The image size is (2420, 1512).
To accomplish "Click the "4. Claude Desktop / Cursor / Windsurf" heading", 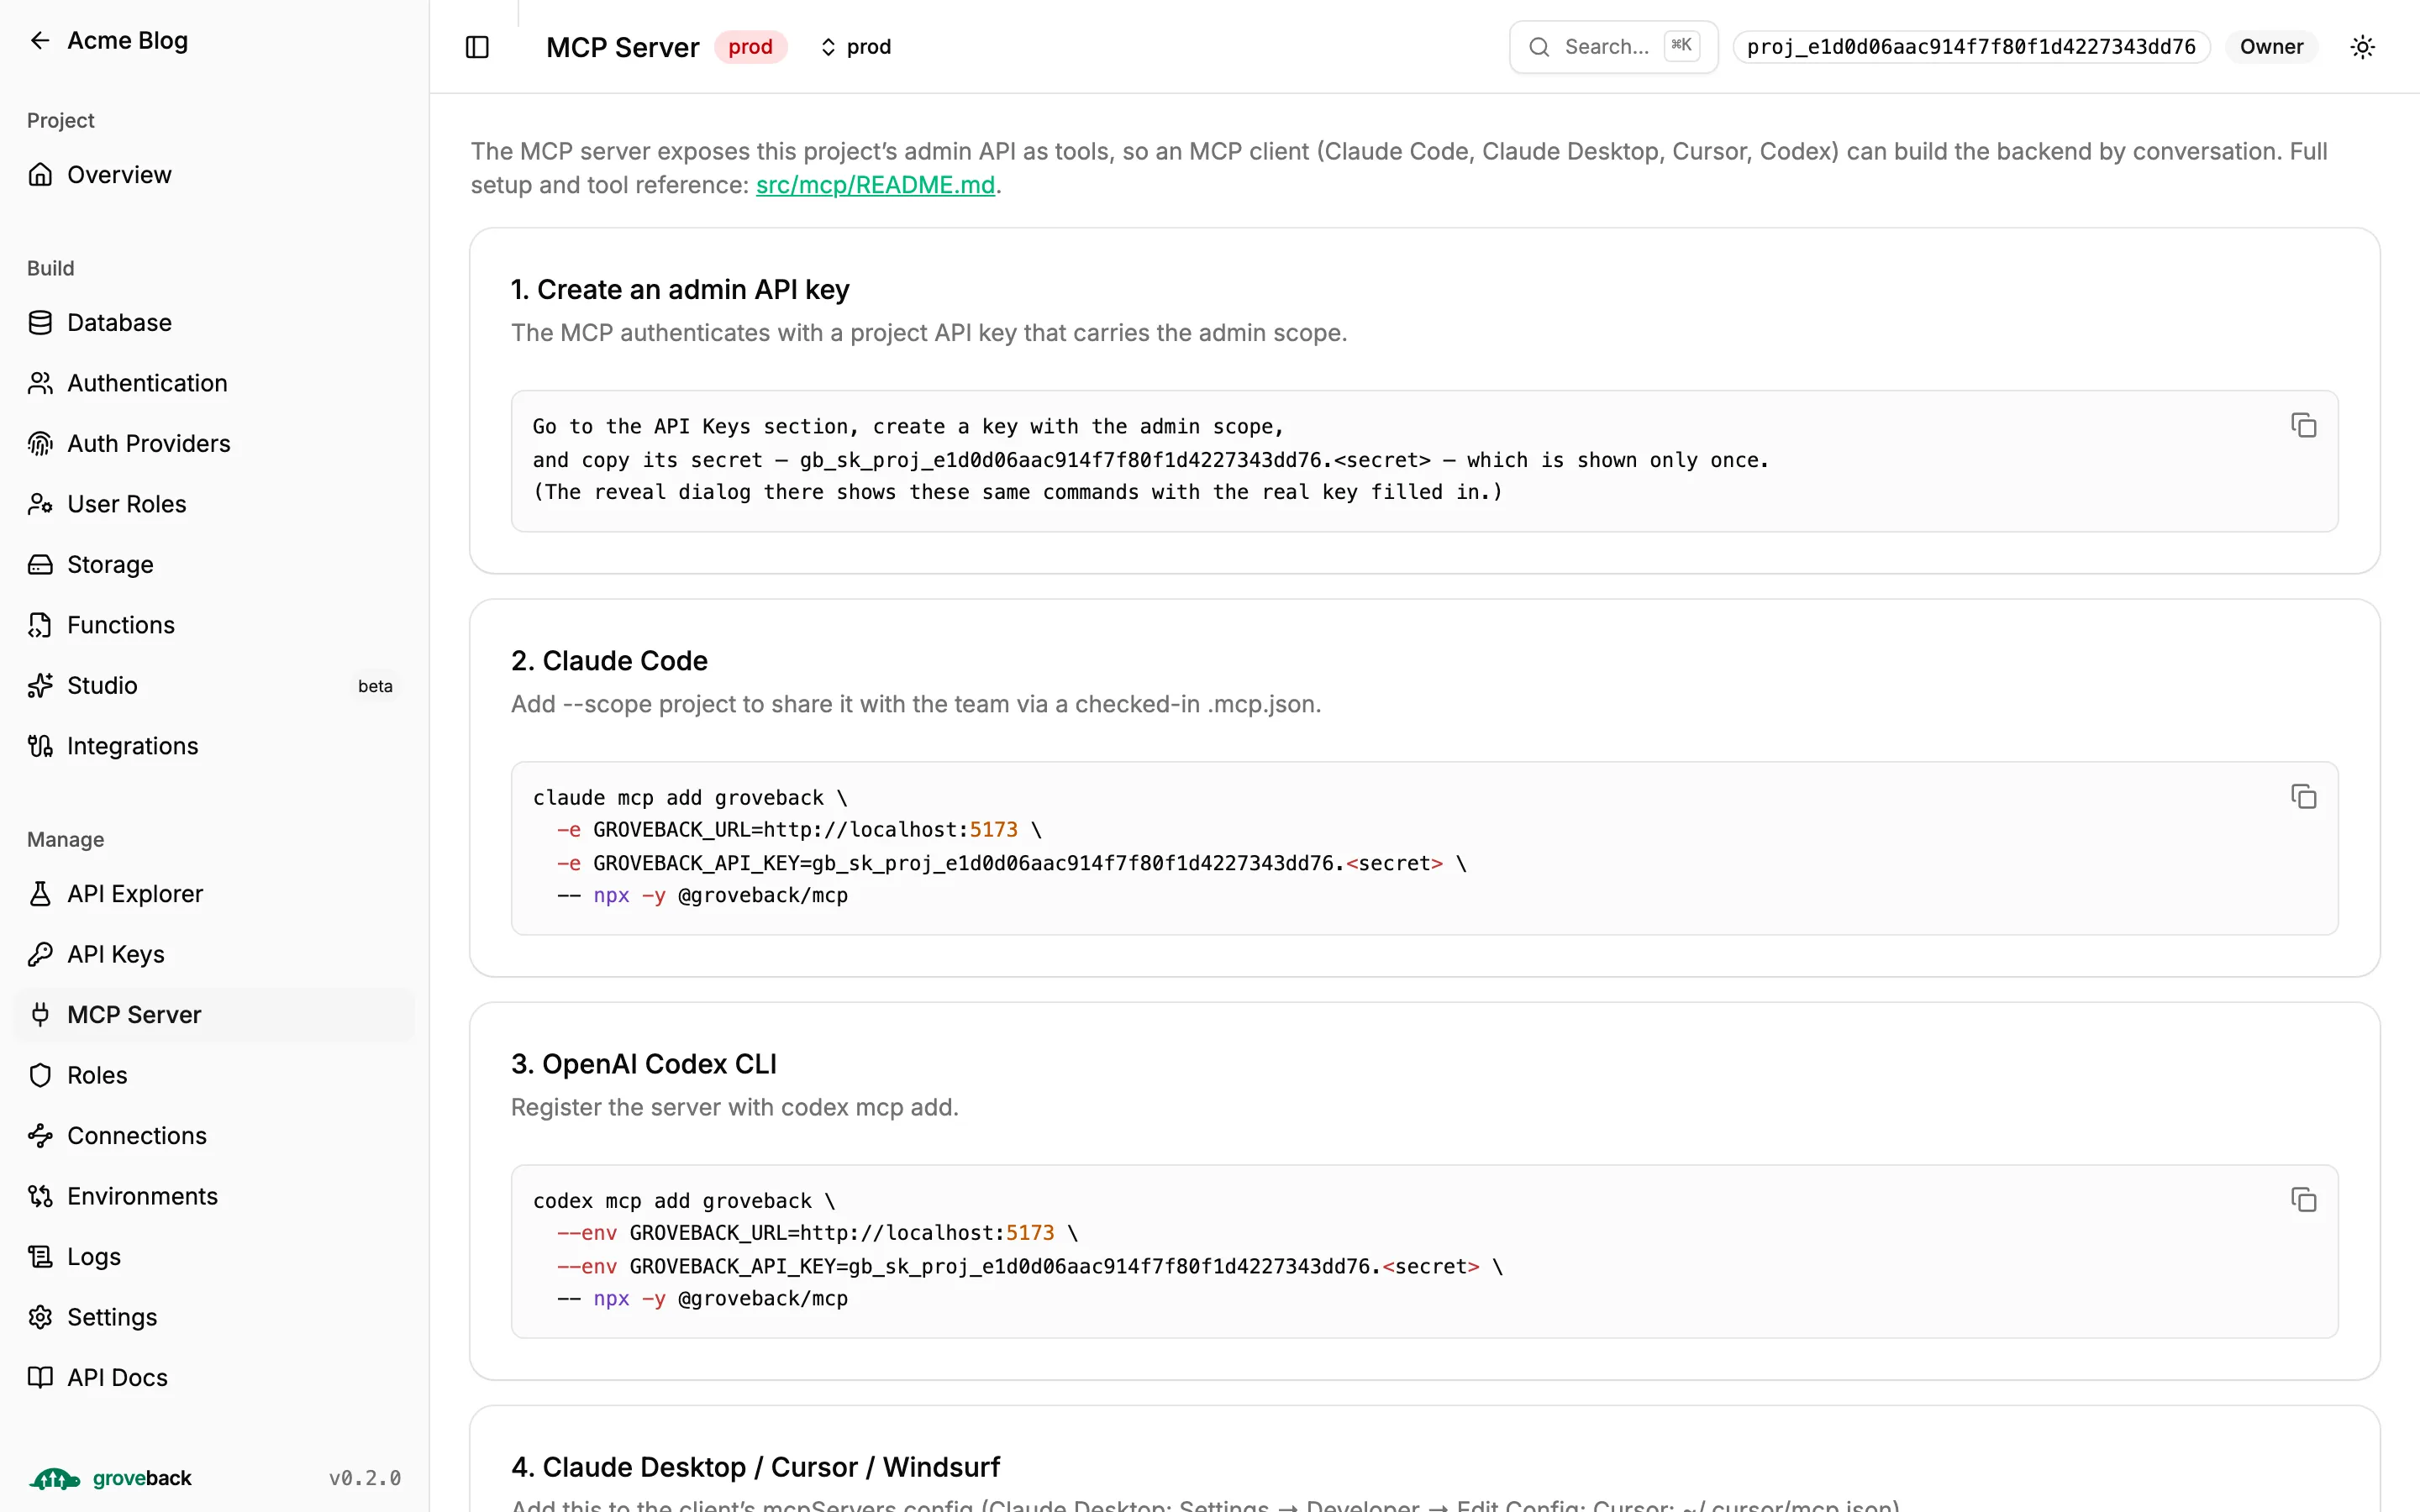I will tap(755, 1467).
